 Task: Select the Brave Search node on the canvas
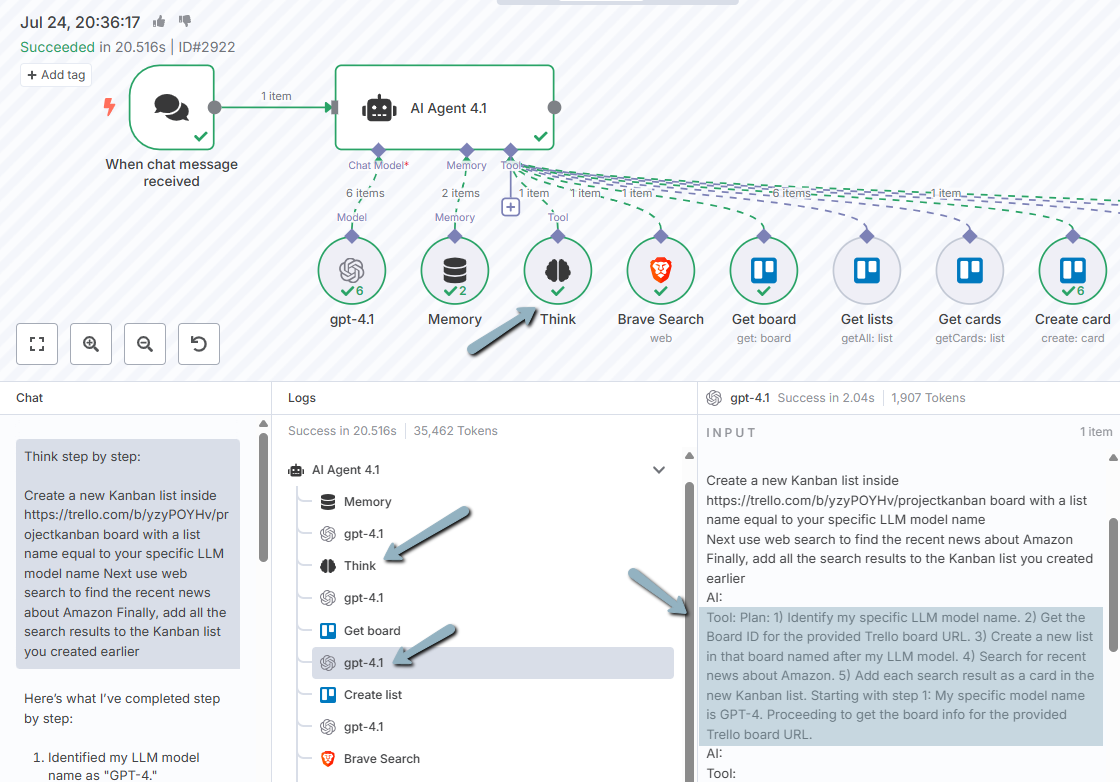661,271
